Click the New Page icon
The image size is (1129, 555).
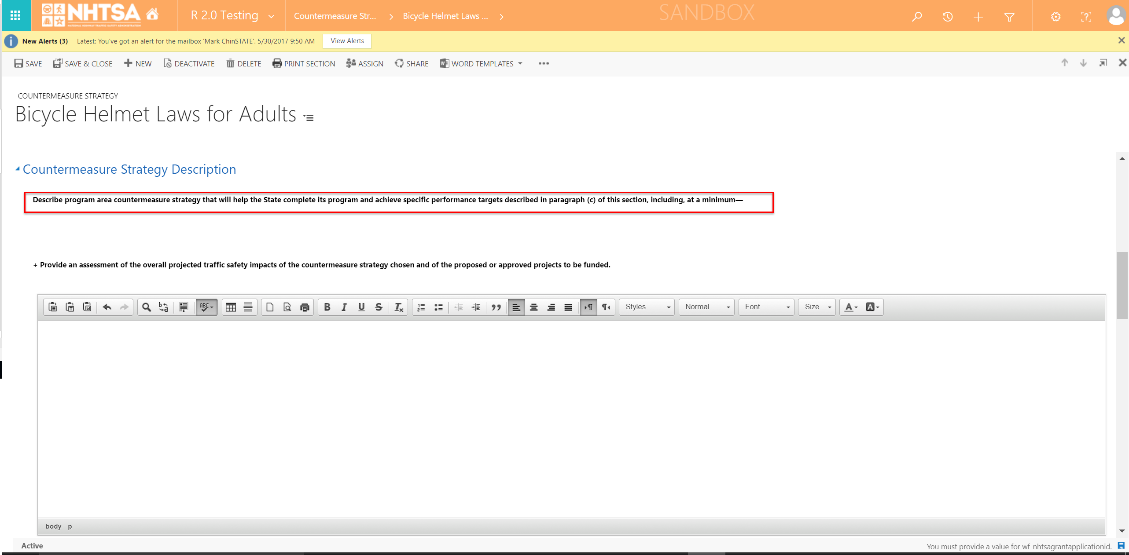pos(270,307)
